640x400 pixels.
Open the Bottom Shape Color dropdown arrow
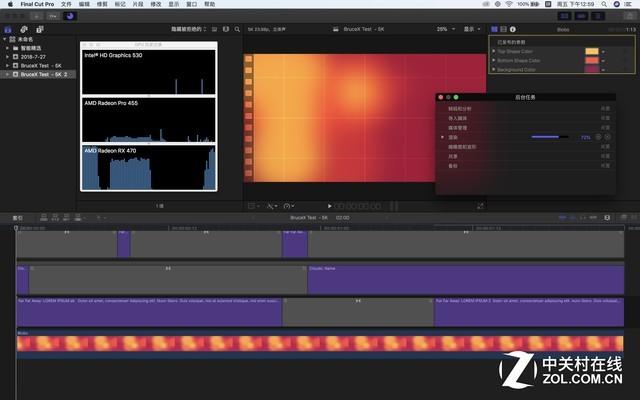tap(603, 61)
